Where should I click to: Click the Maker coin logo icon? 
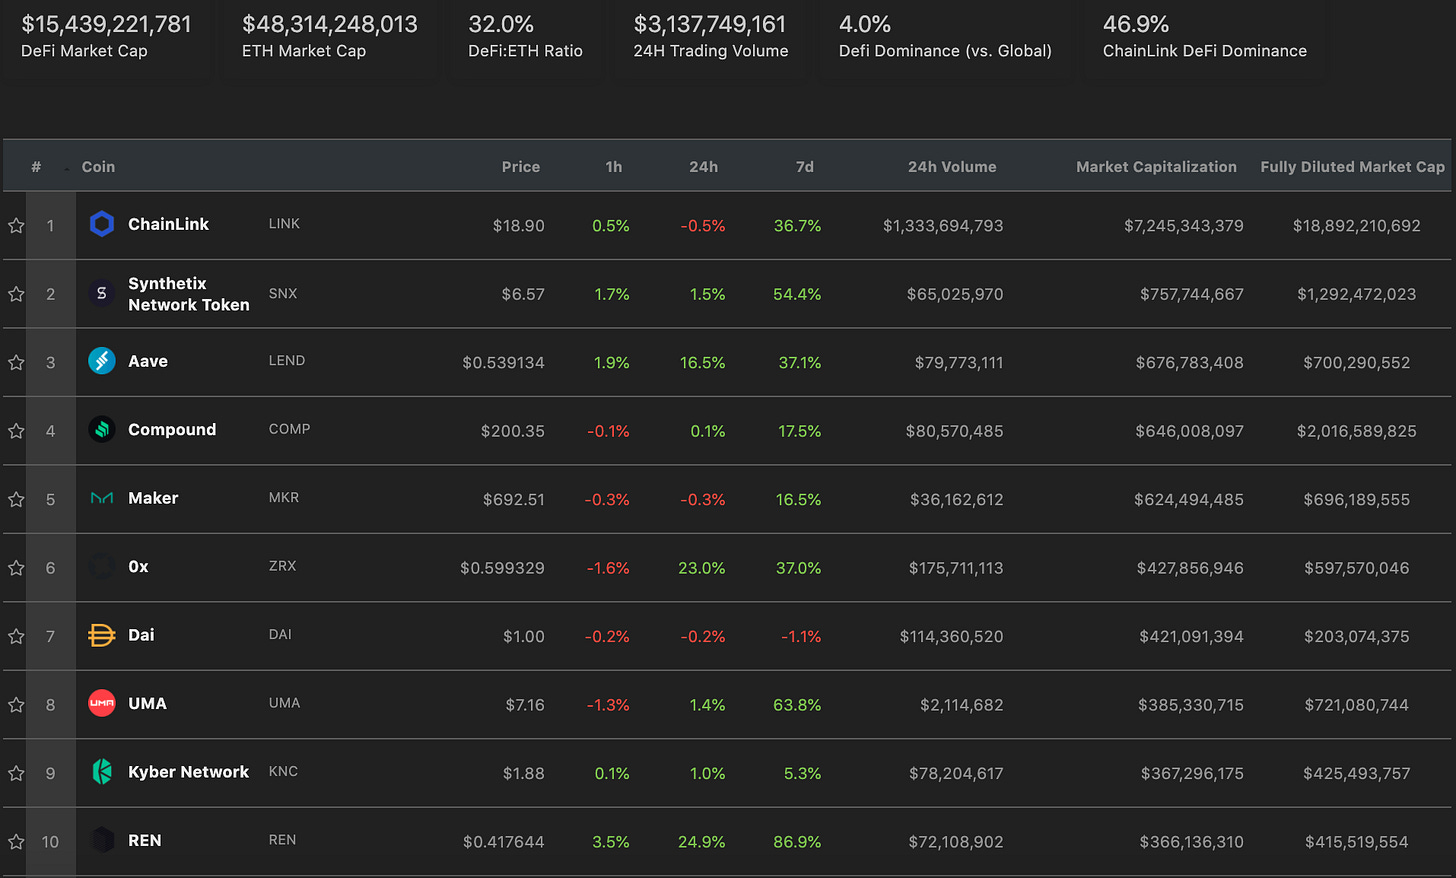pyautogui.click(x=102, y=498)
